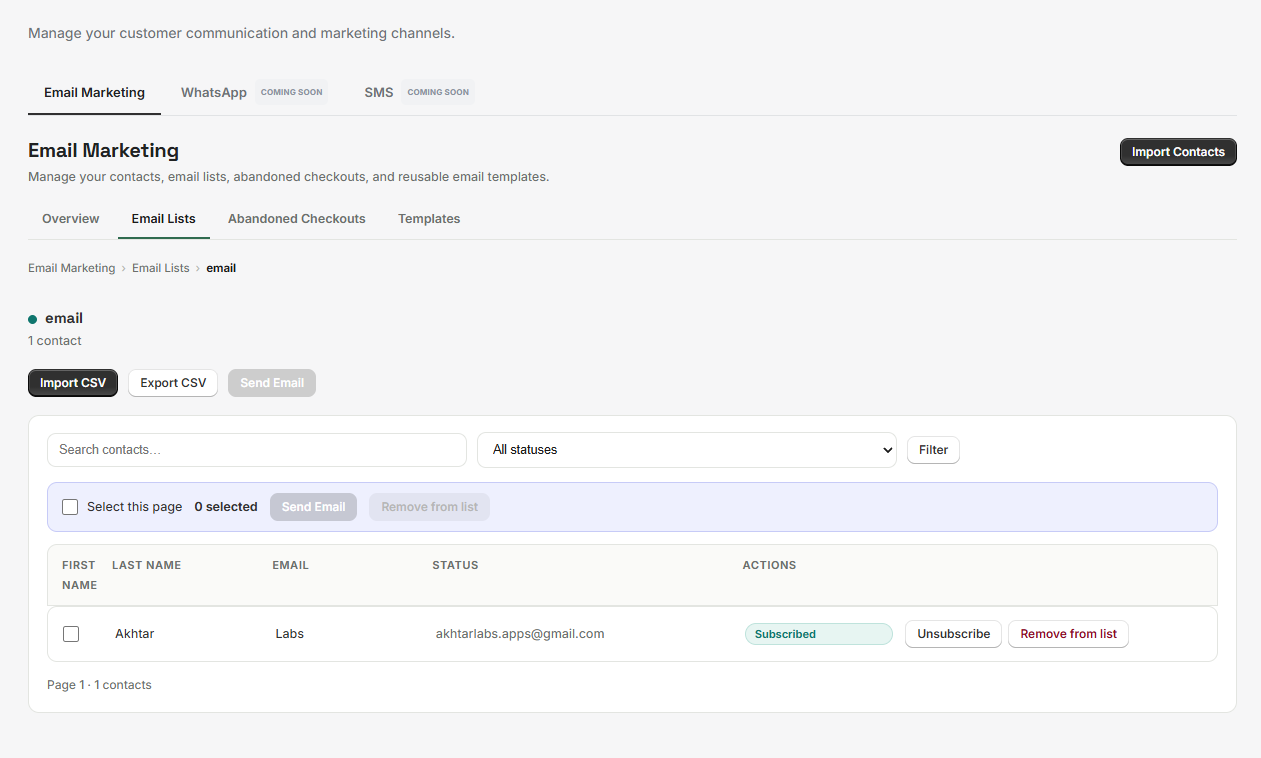Click the 'Page 1 · 1 contacts' footer text
1261x758 pixels.
point(99,685)
